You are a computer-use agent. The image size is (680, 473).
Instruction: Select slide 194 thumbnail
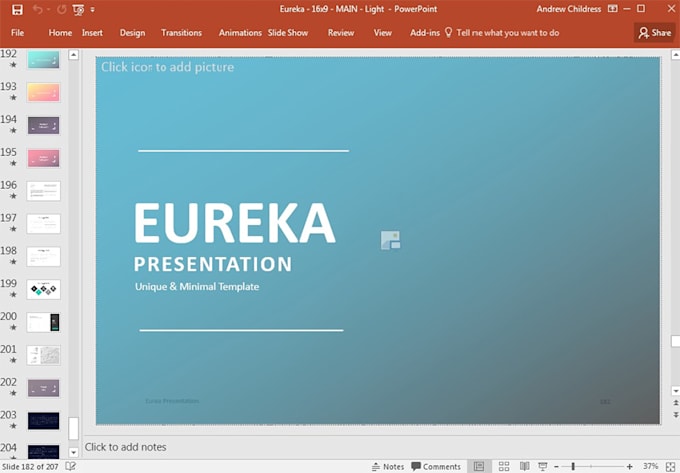pos(43,125)
